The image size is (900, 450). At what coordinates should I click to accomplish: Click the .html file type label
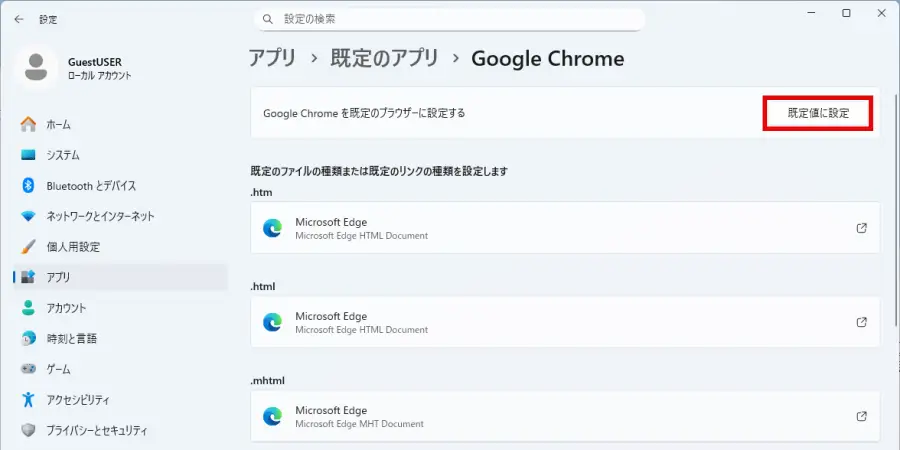[x=263, y=286]
